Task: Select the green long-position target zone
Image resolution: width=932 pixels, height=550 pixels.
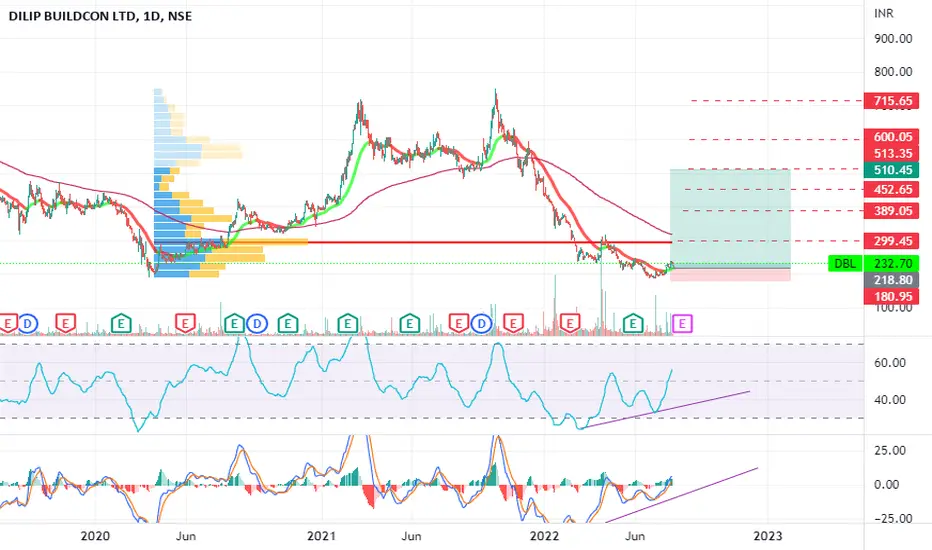Action: [730, 218]
